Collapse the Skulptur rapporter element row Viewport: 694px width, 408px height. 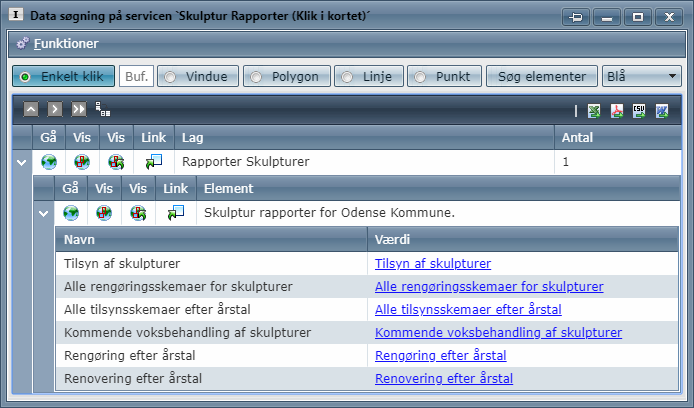coord(44,213)
